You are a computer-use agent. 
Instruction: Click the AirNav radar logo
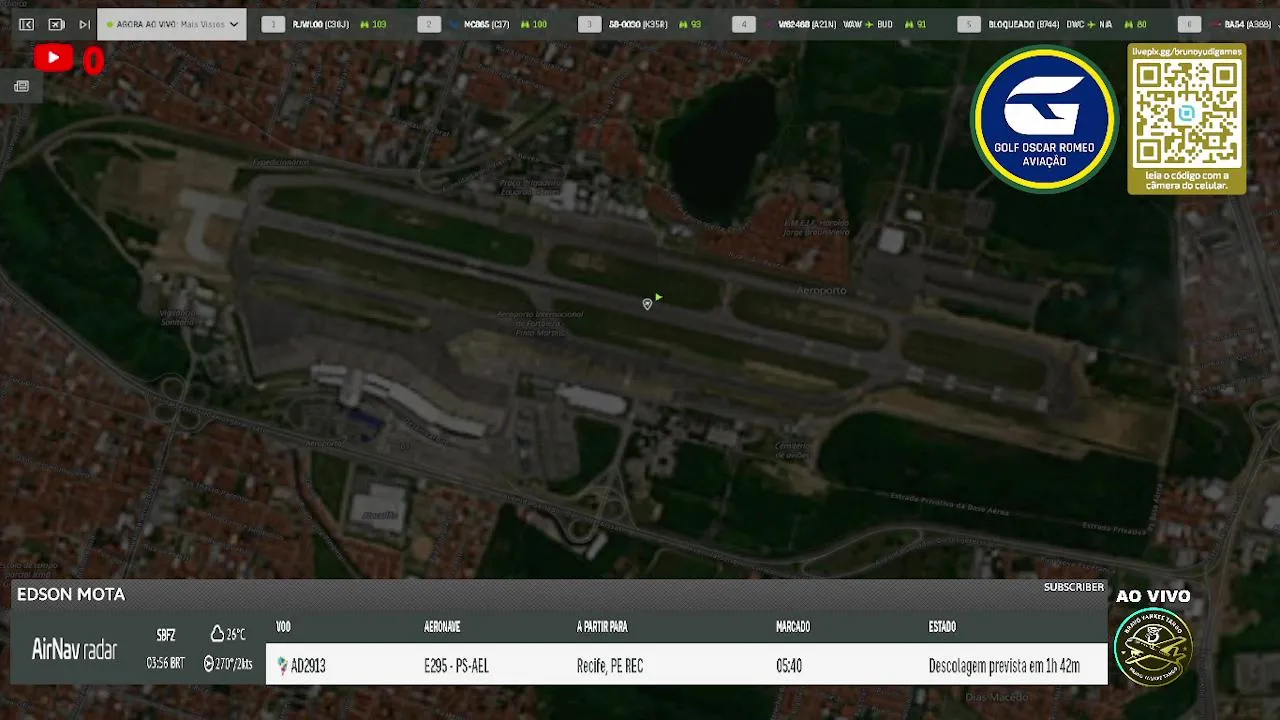point(74,650)
